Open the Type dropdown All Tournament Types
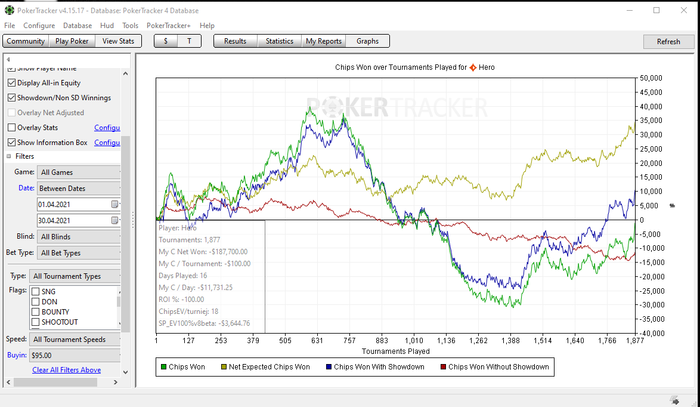 (x=75, y=276)
